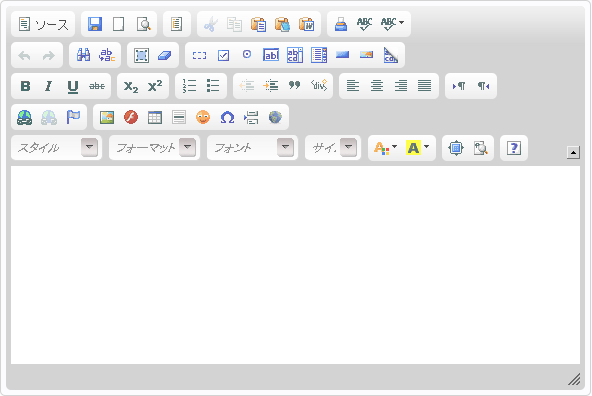Insert a table using the table icon
592x396 pixels.
(155, 117)
